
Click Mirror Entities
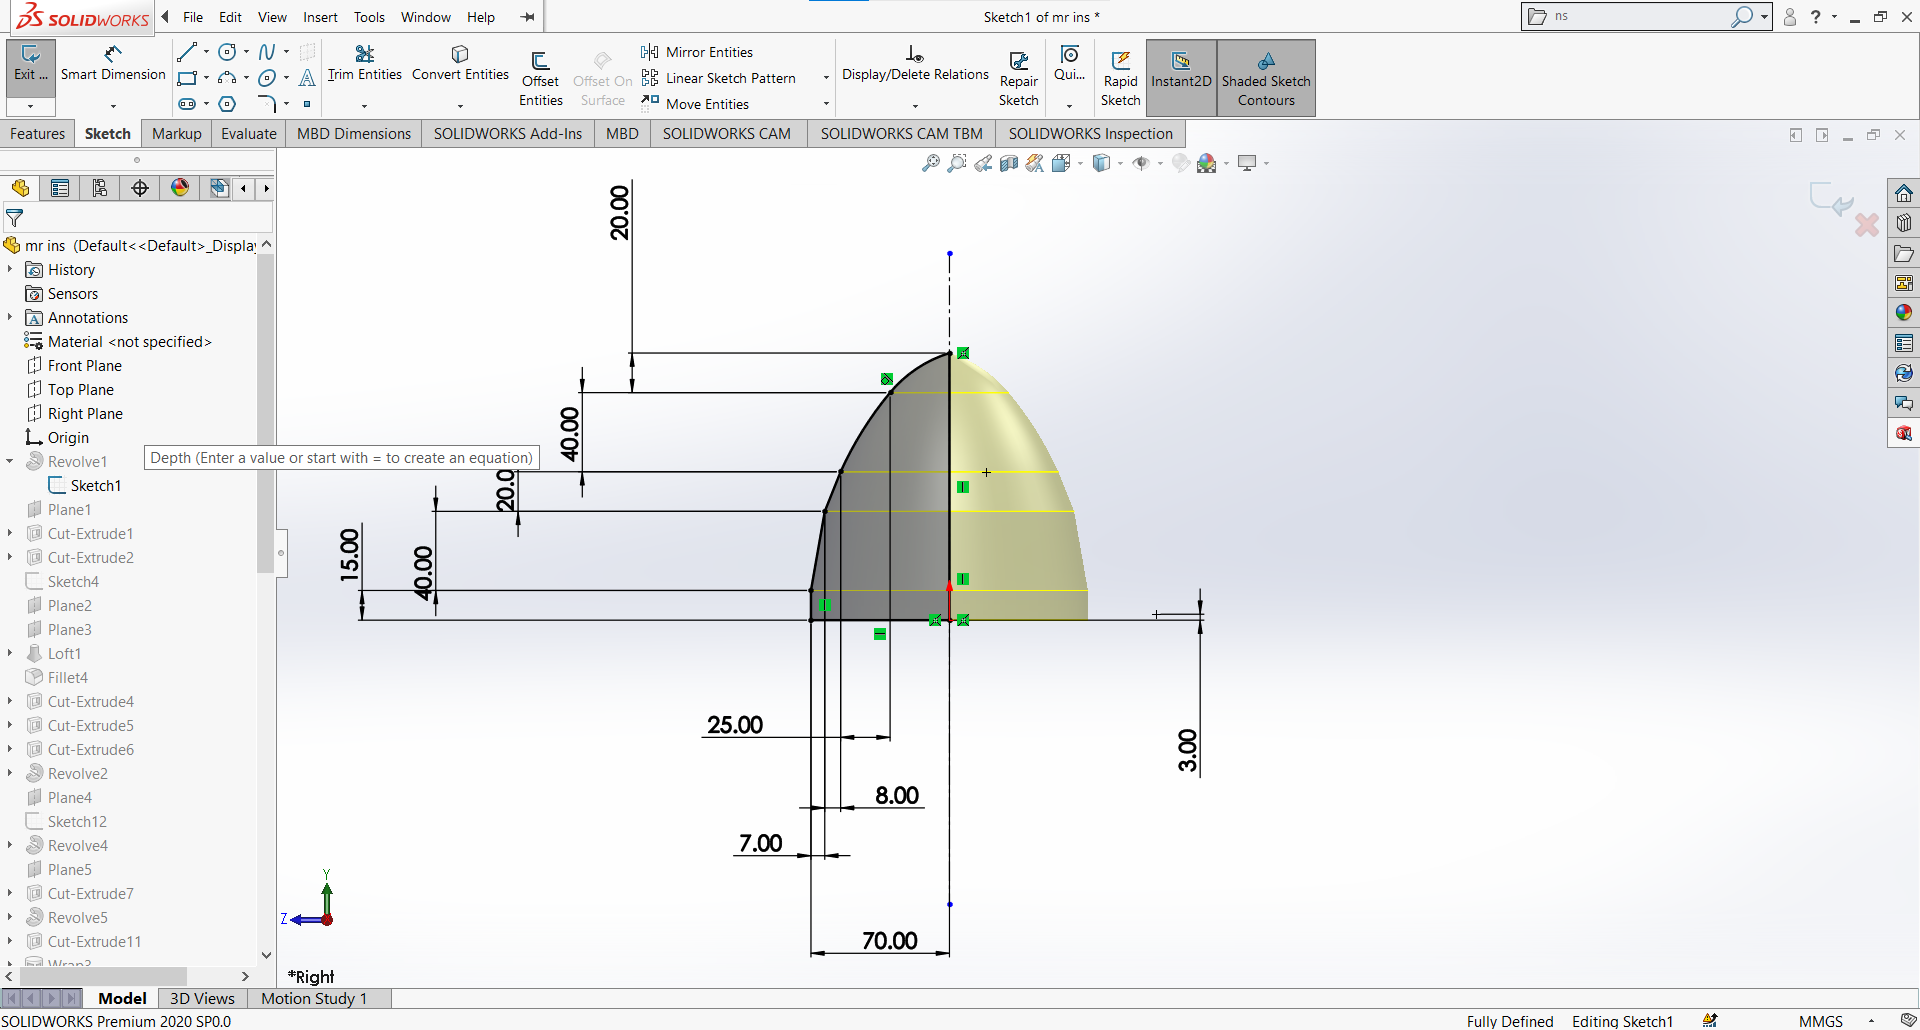tap(697, 52)
